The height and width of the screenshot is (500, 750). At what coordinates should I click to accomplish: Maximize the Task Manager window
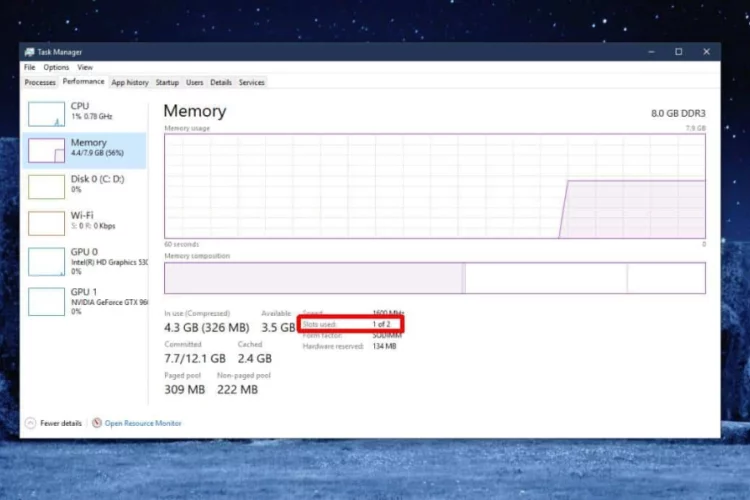(x=679, y=52)
